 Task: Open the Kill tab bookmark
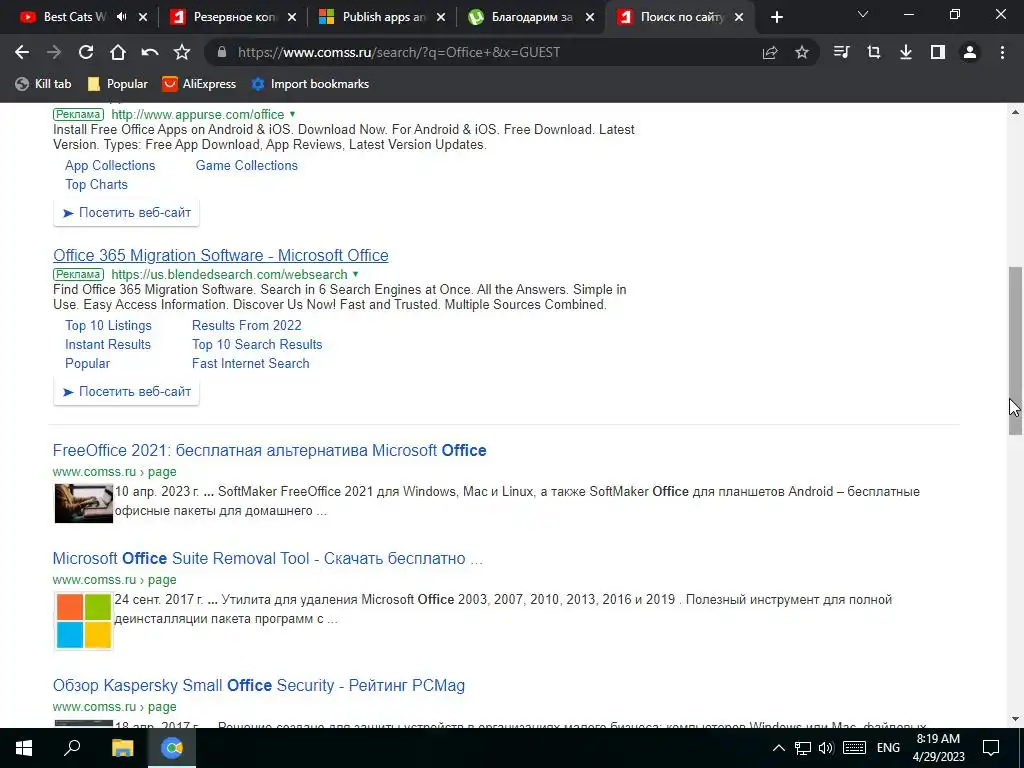[43, 84]
